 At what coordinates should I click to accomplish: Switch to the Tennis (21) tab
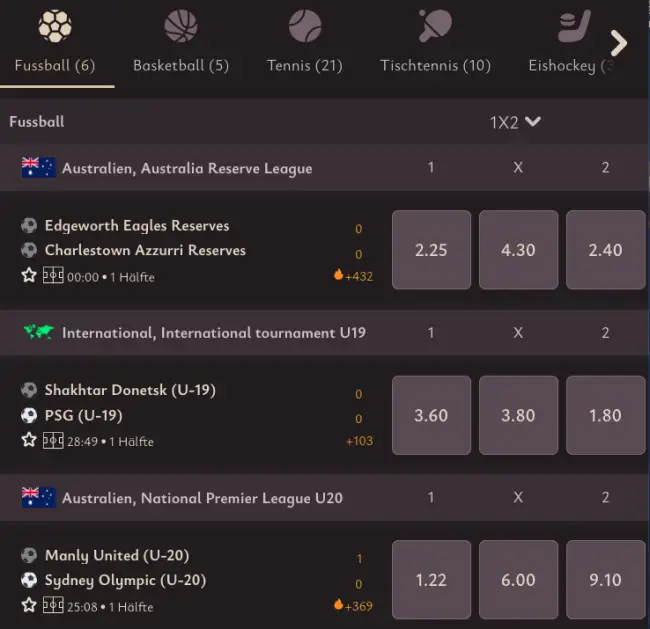click(x=305, y=66)
